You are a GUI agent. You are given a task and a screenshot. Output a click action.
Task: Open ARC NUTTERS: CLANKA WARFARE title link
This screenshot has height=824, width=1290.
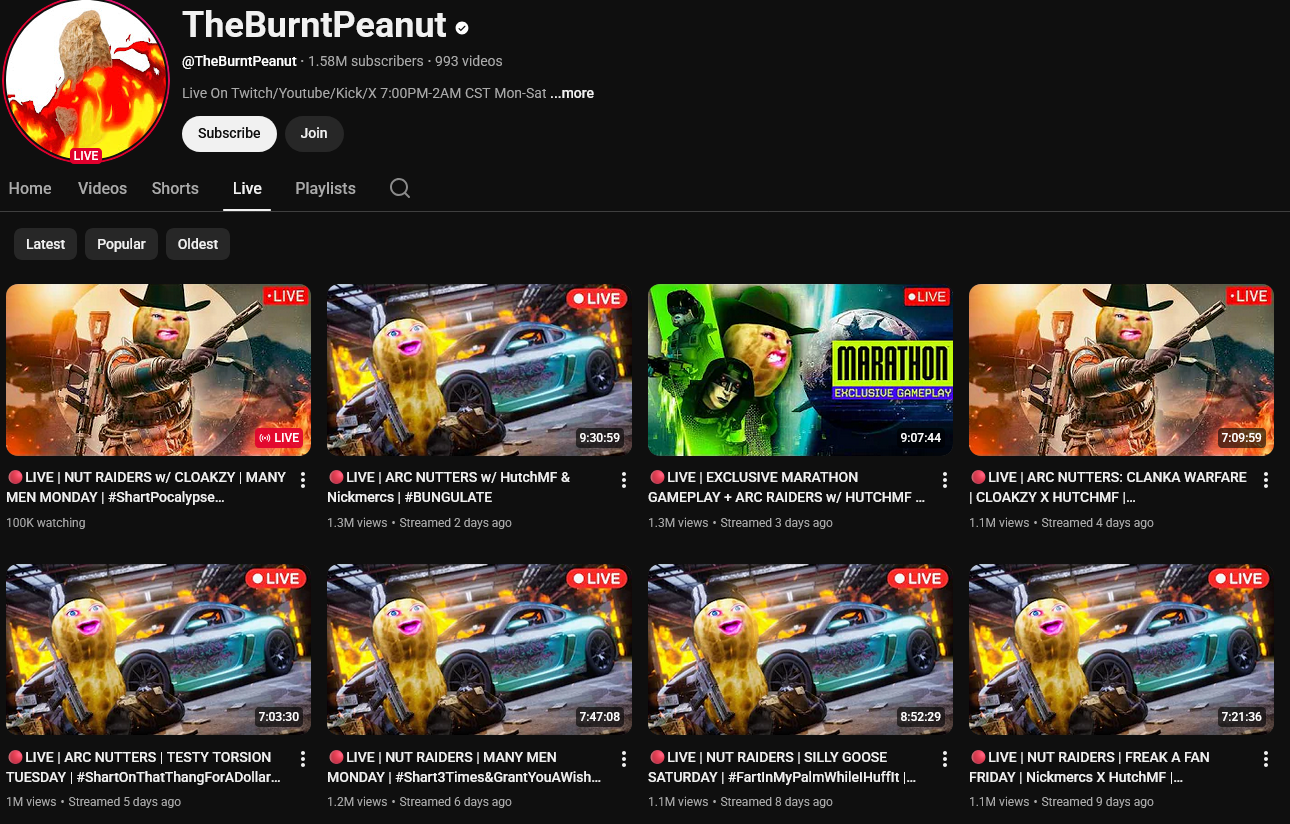1109,487
